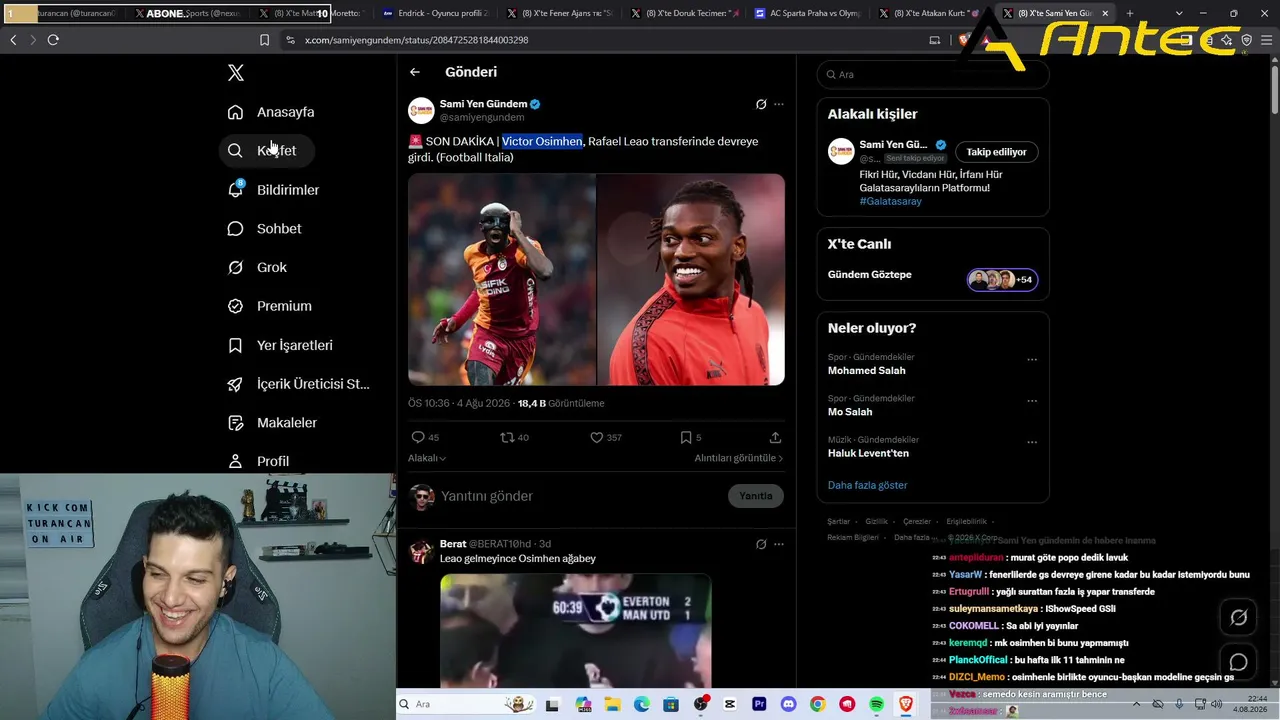Click the bookmark icon in address bar

(264, 40)
